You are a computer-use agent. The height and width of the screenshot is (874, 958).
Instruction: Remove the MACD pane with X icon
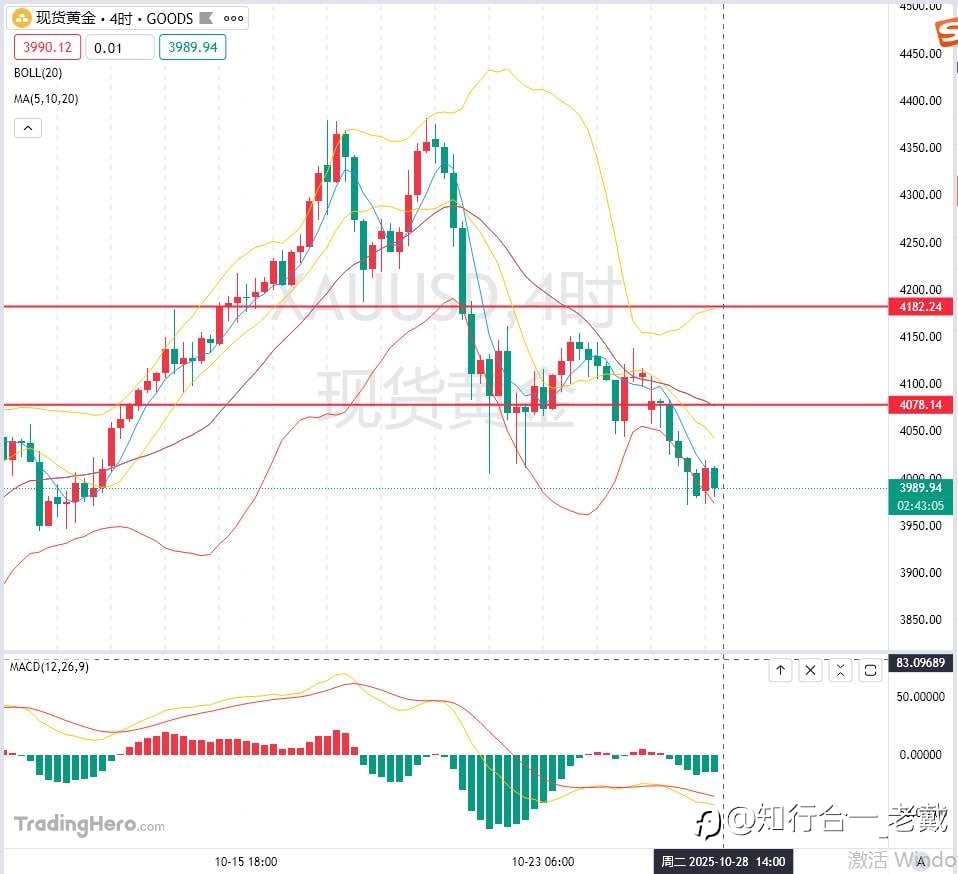click(810, 671)
